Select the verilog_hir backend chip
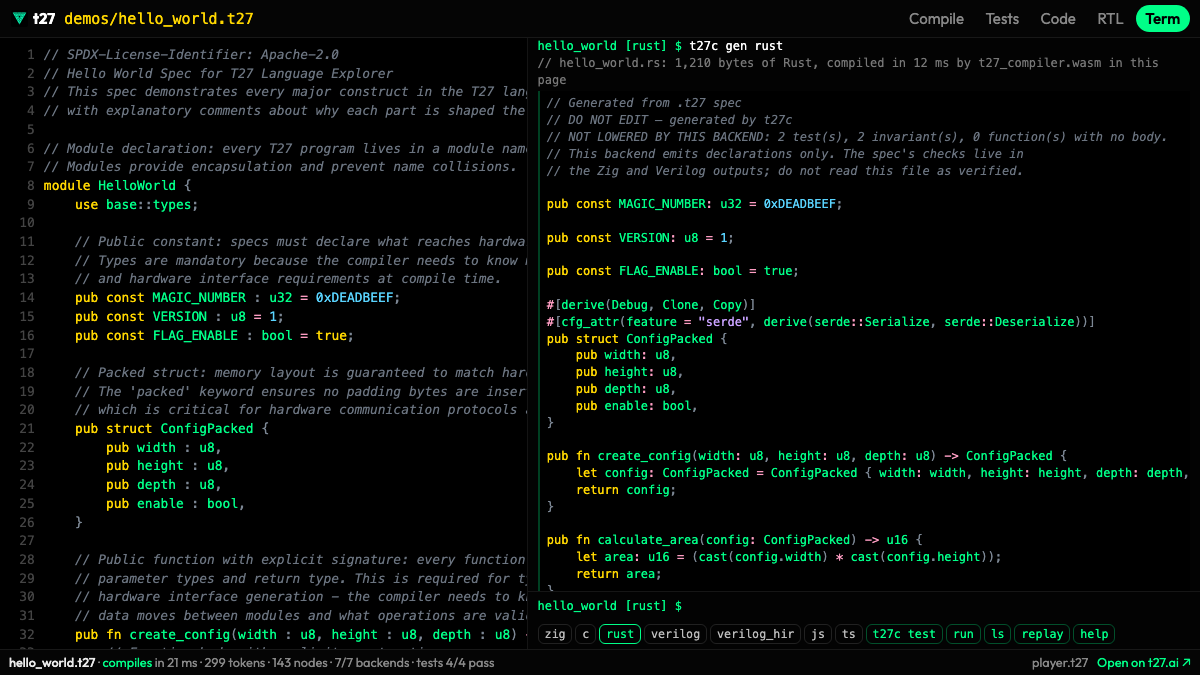The image size is (1200, 675). pos(755,634)
